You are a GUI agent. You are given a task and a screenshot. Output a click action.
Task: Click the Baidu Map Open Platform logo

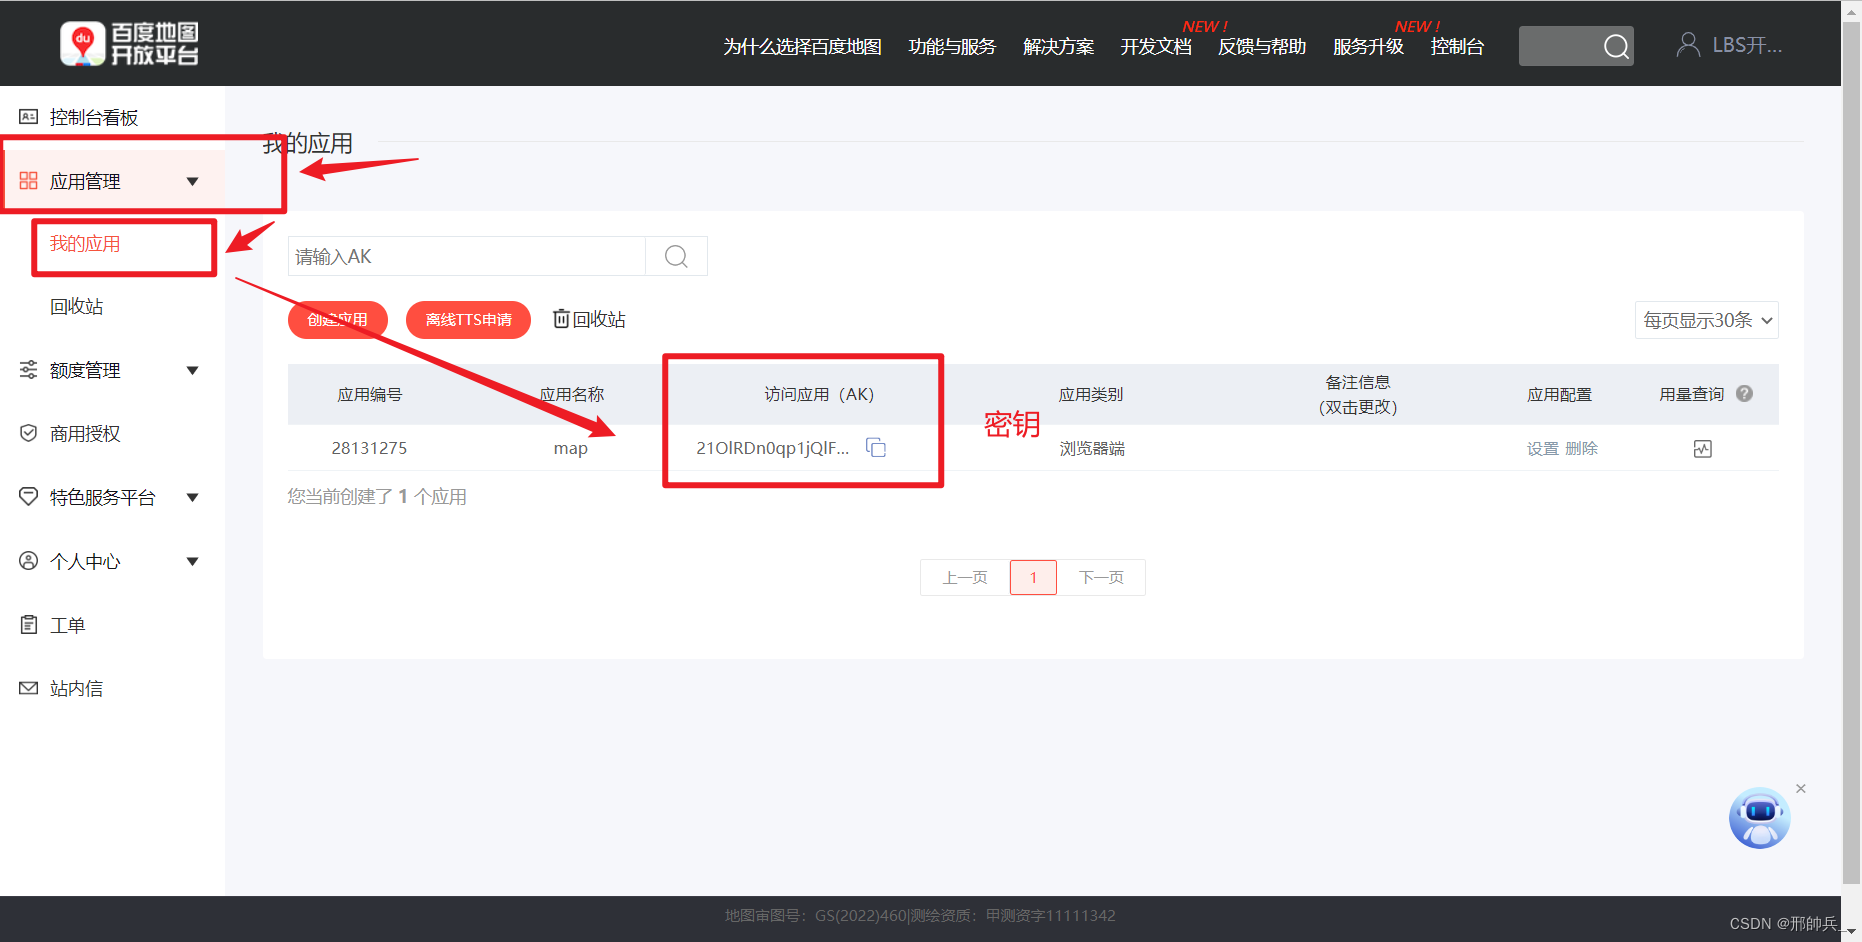click(130, 44)
